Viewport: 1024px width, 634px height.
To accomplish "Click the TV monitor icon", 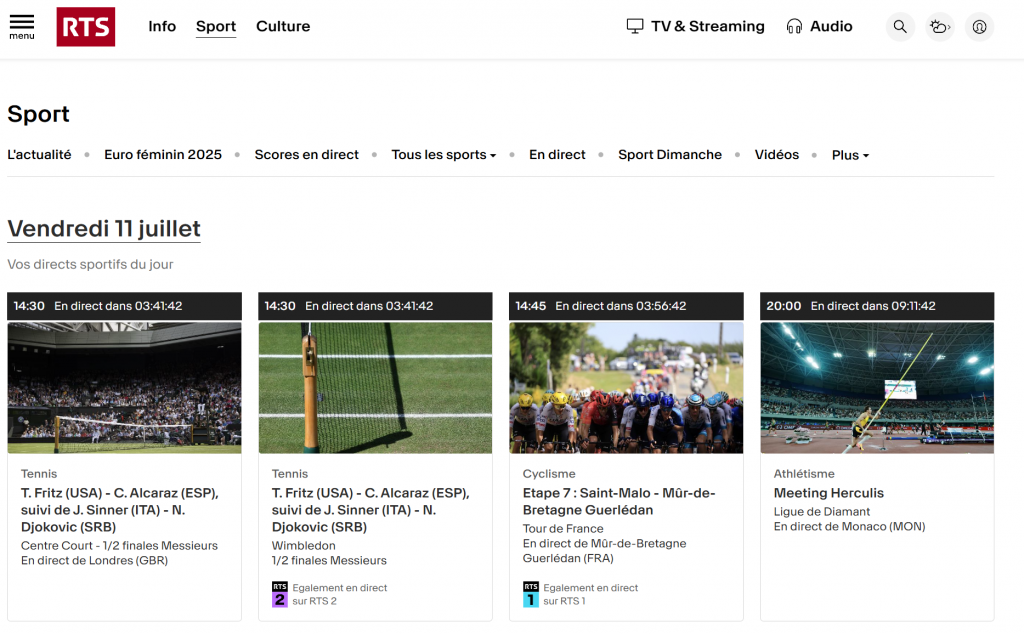I will 635,26.
